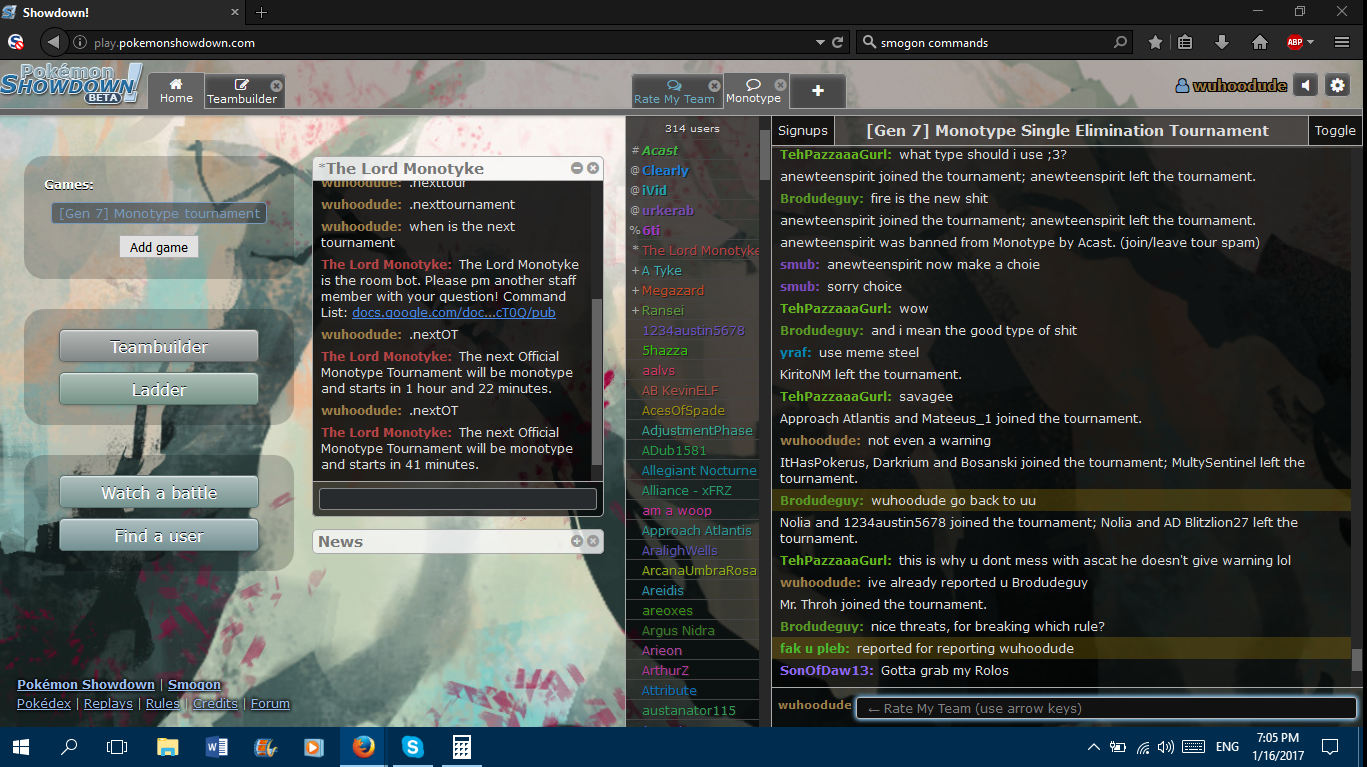Open a new browser tab
This screenshot has width=1367, height=767.
point(261,12)
